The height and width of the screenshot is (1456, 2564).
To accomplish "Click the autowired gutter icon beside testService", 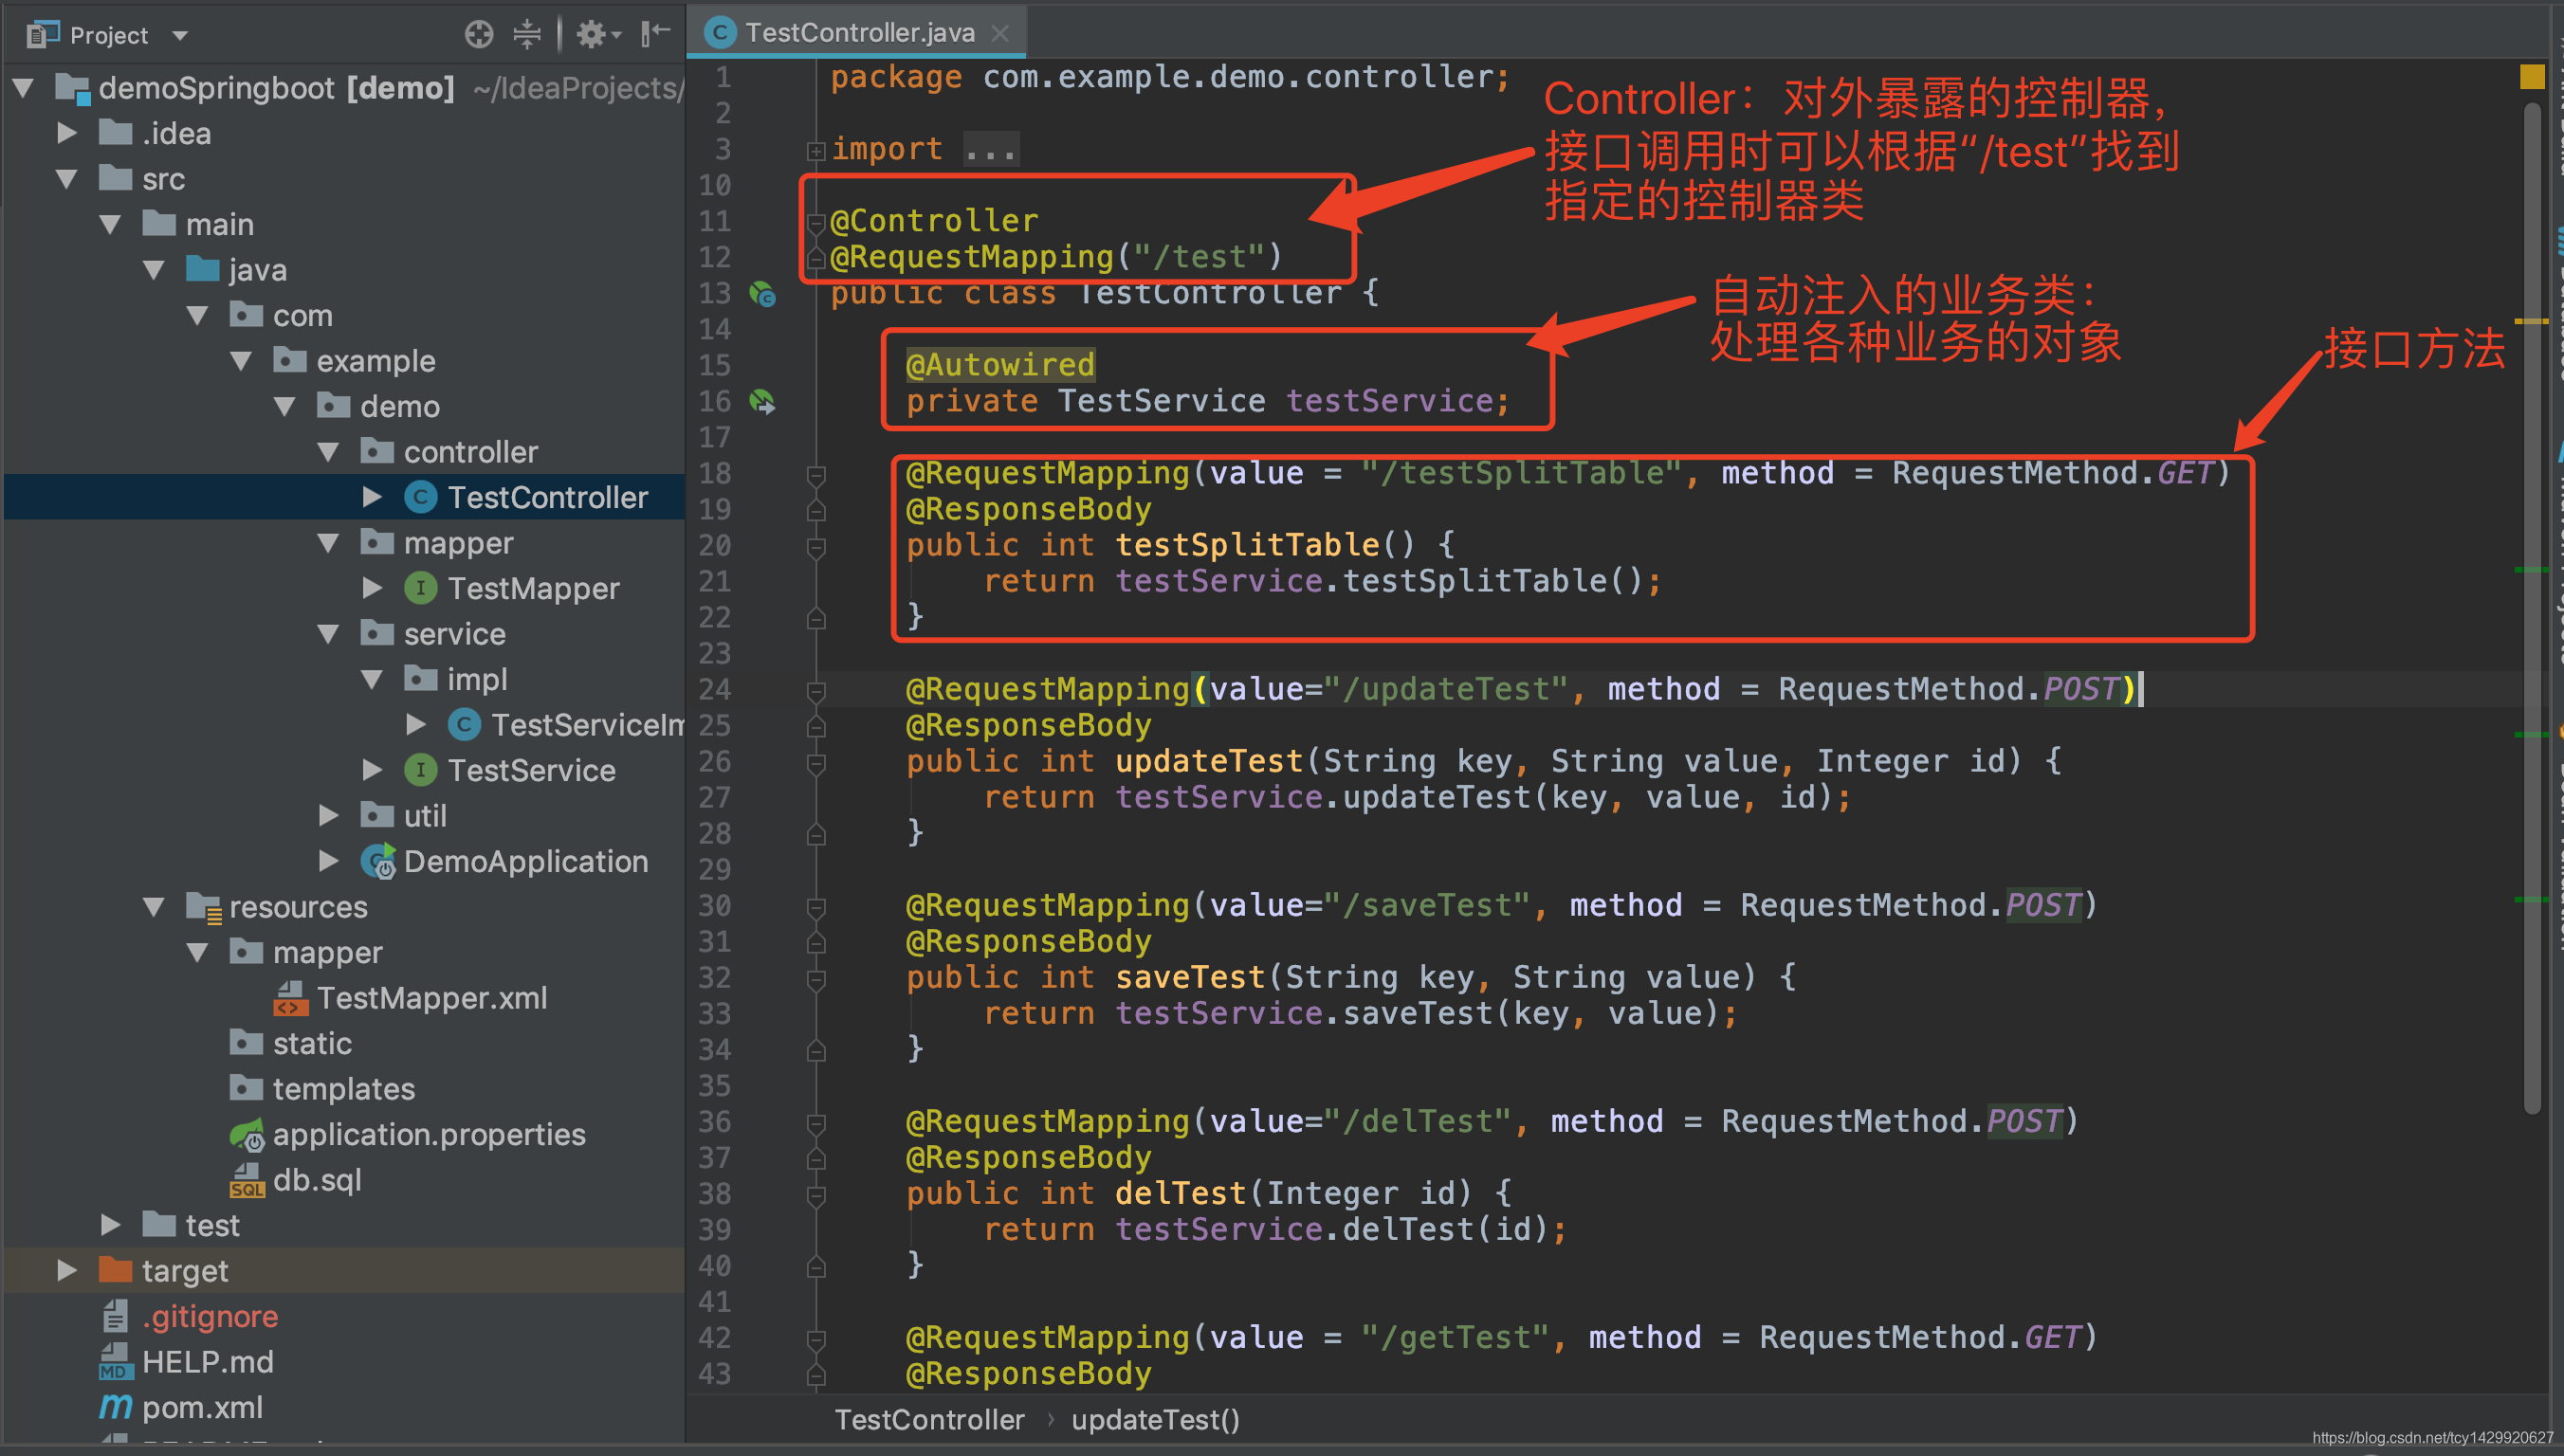I will tap(763, 402).
